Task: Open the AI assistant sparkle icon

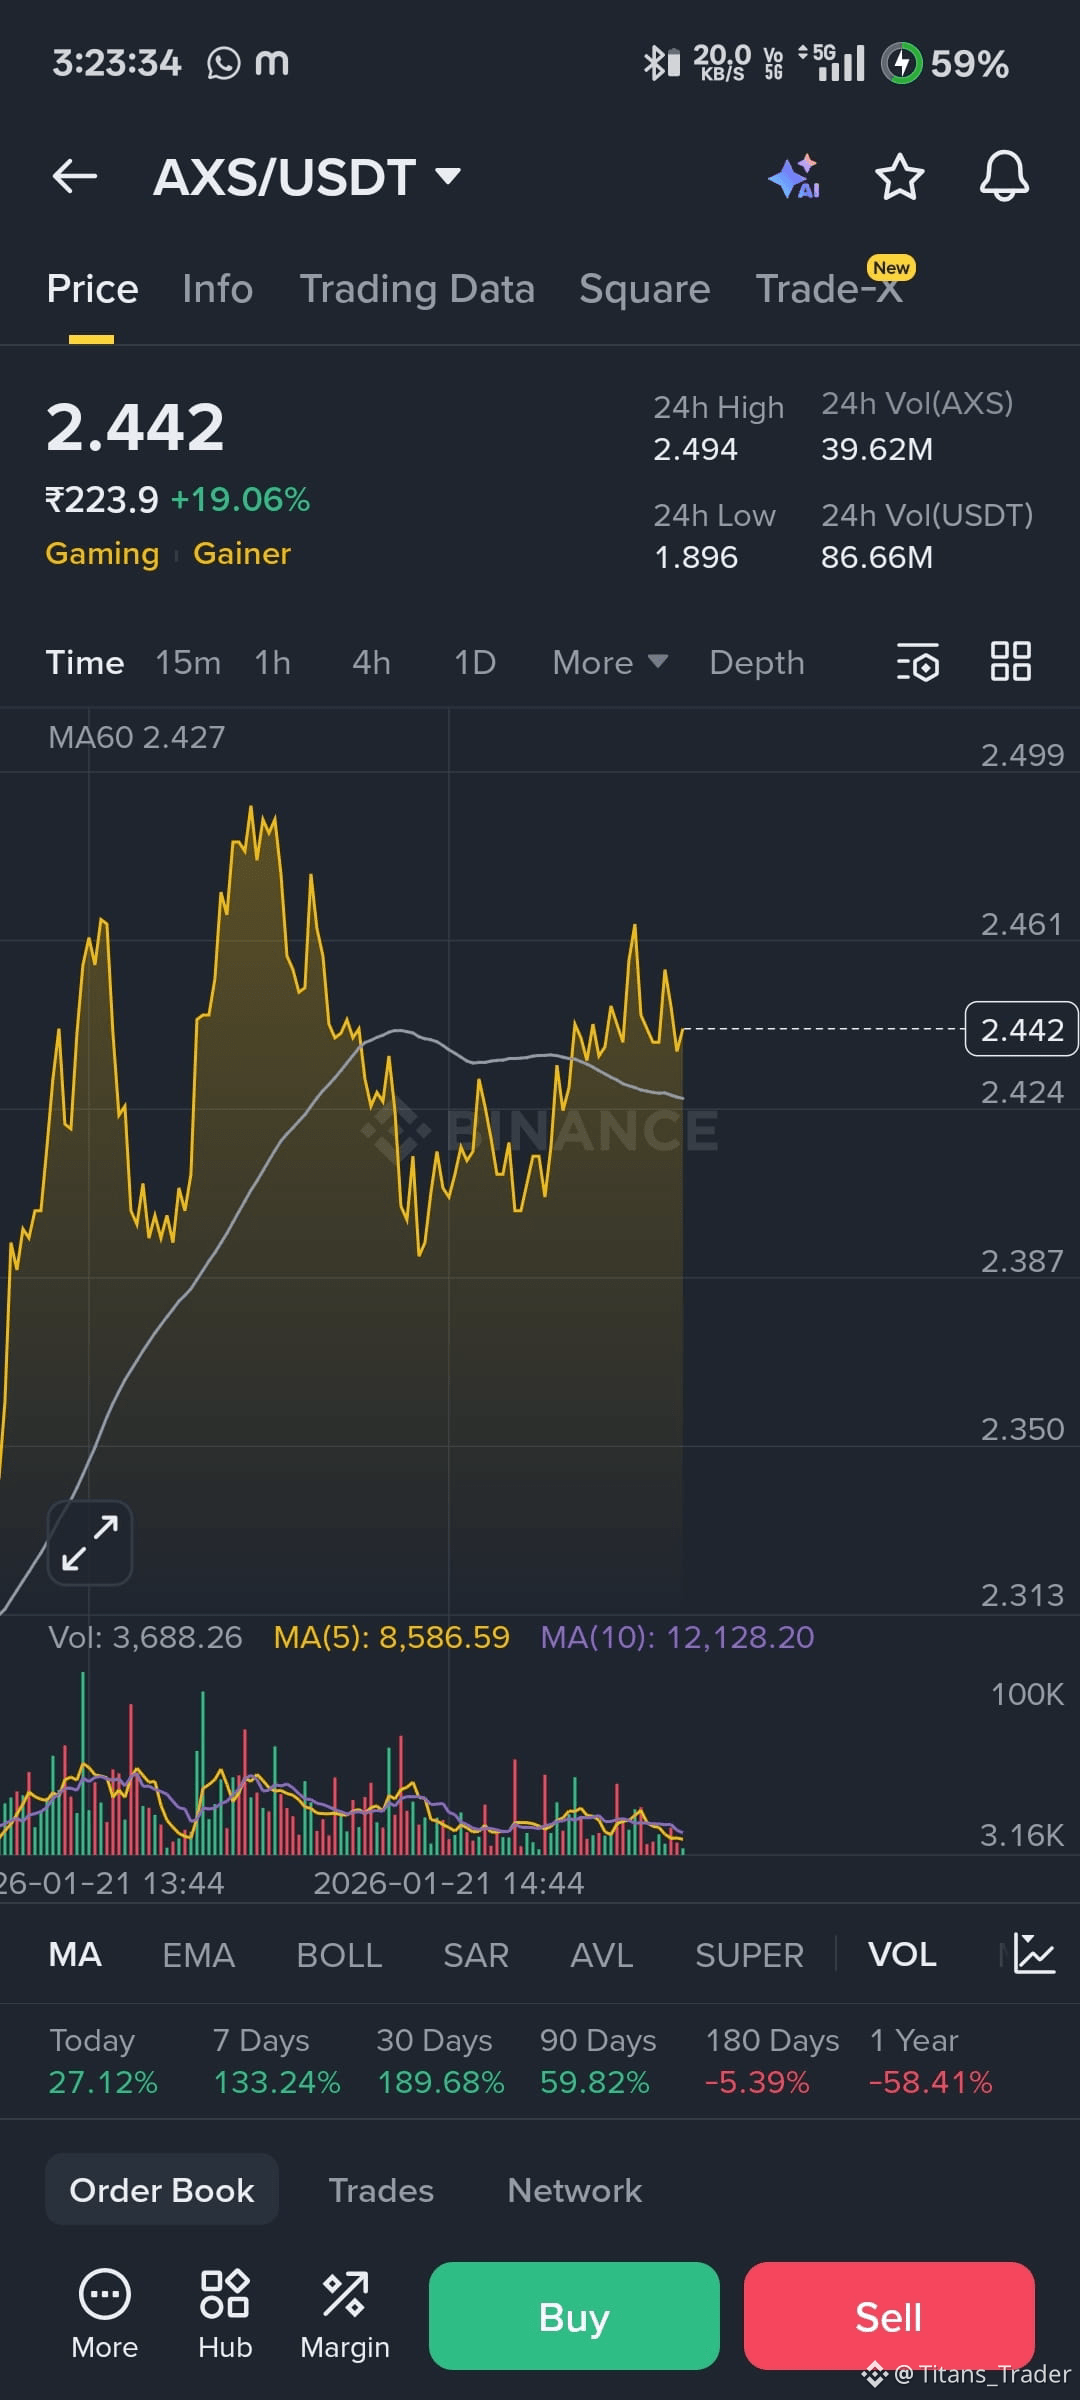Action: point(795,177)
